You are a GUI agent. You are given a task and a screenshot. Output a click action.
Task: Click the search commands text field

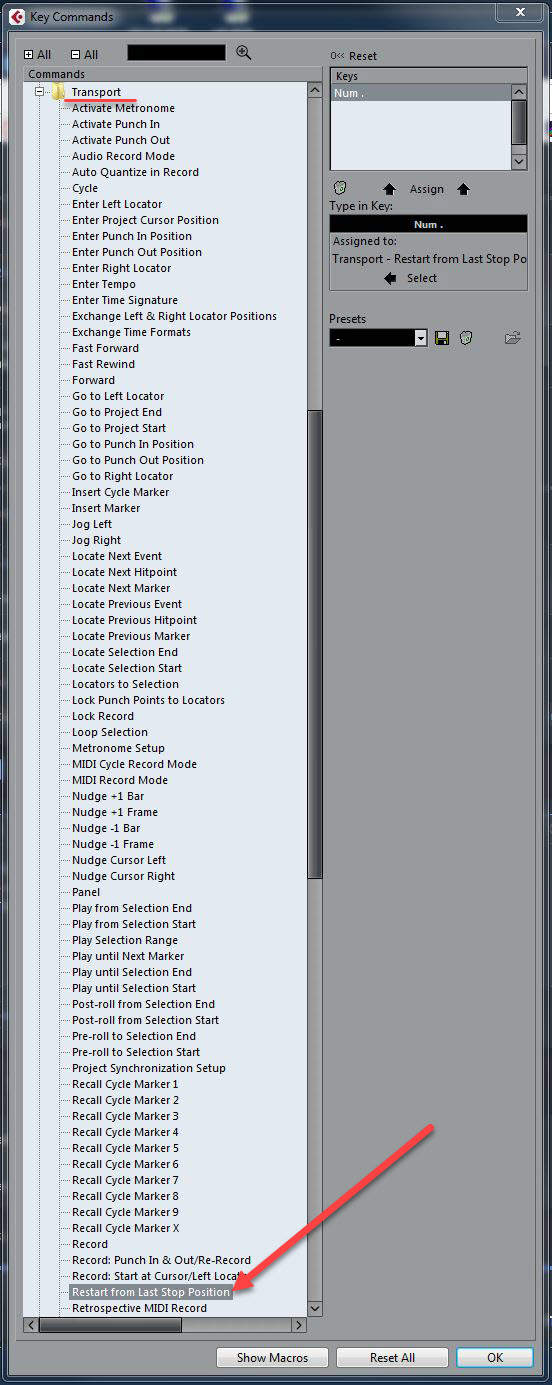176,53
